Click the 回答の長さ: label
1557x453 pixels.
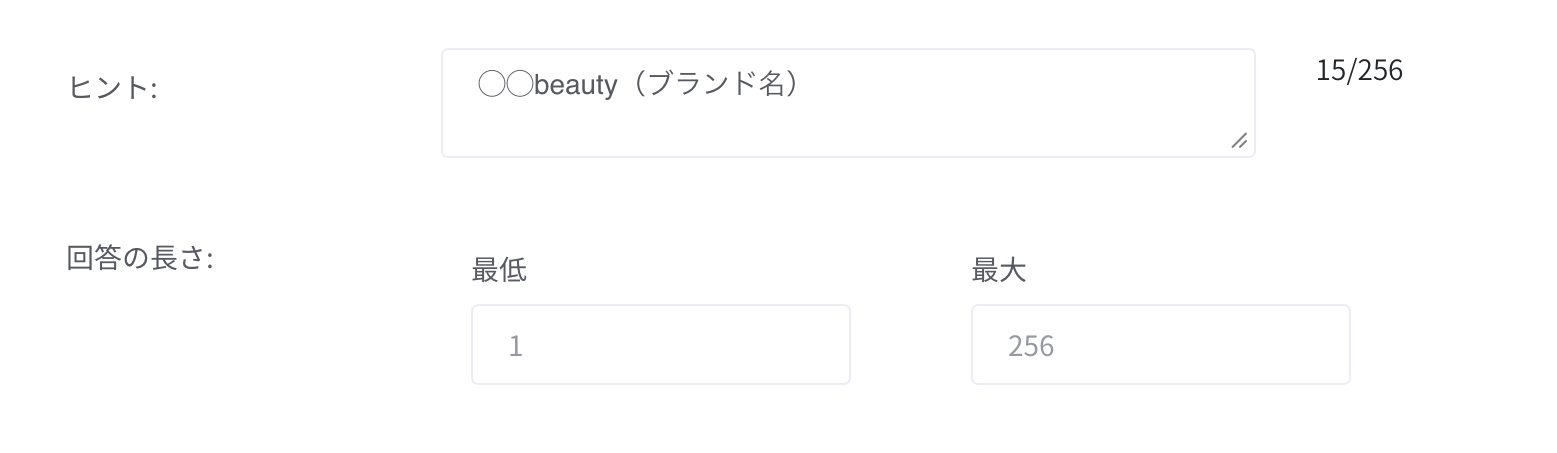pyautogui.click(x=140, y=258)
